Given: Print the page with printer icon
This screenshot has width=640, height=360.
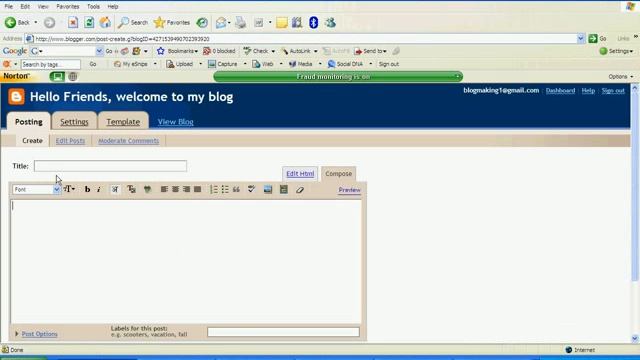Looking at the screenshot, I should pos(241,22).
